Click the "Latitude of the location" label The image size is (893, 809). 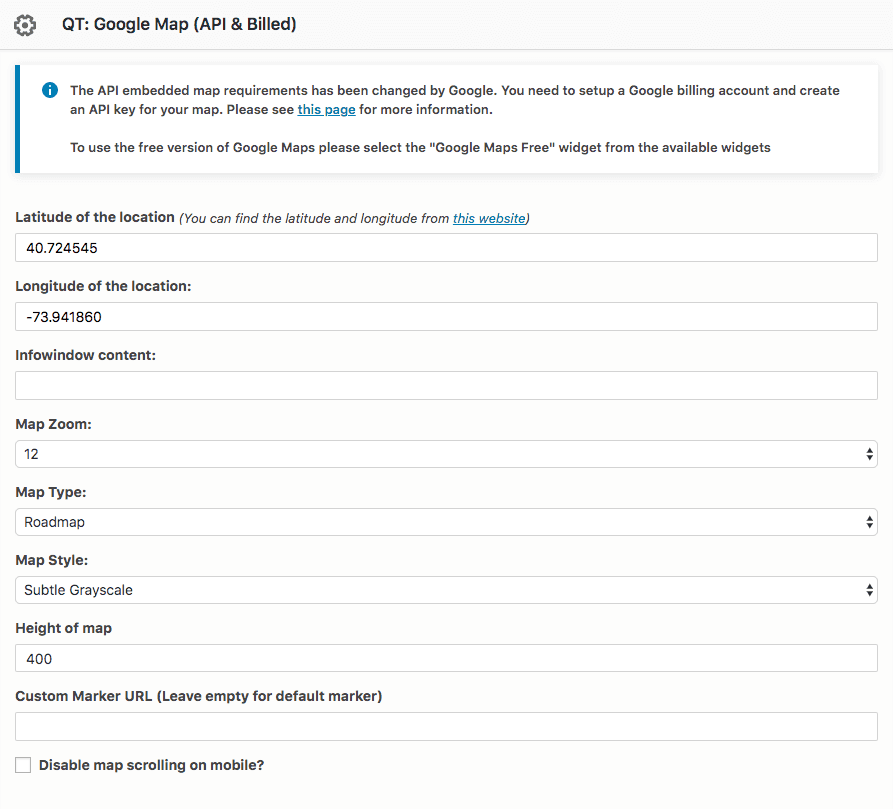pos(95,217)
